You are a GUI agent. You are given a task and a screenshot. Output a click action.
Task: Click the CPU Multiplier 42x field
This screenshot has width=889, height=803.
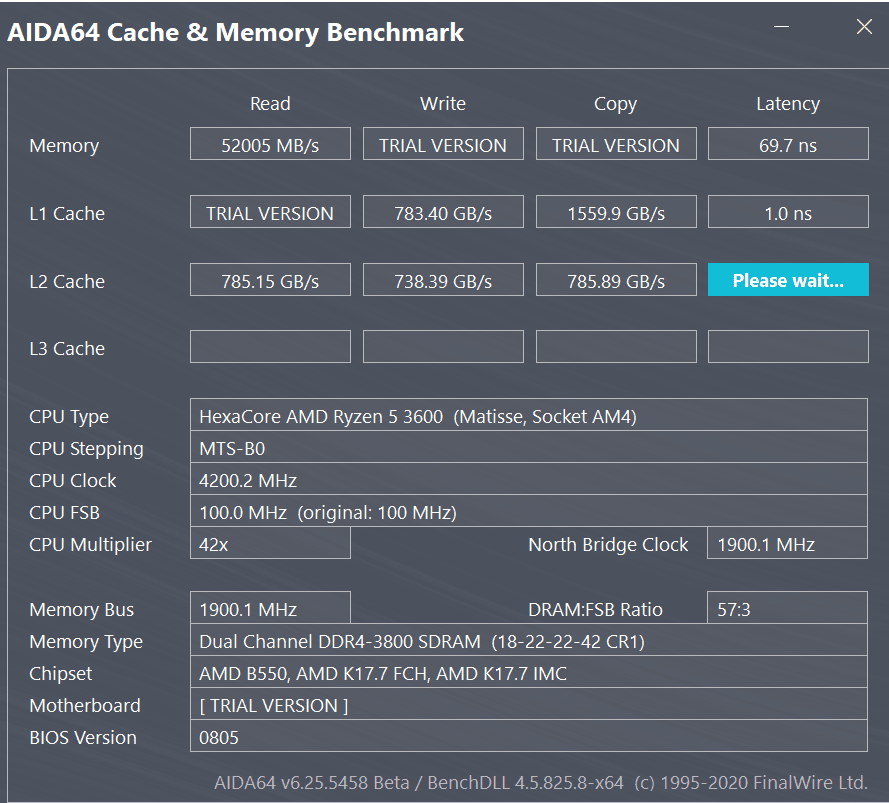point(270,543)
